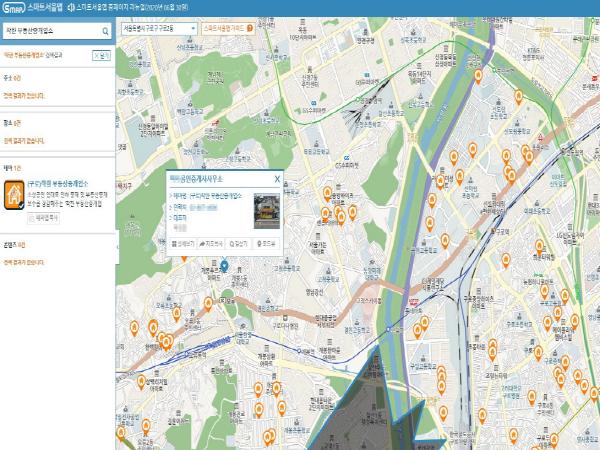
Task: Click the 지도복사 share button in popup
Action: (x=213, y=243)
